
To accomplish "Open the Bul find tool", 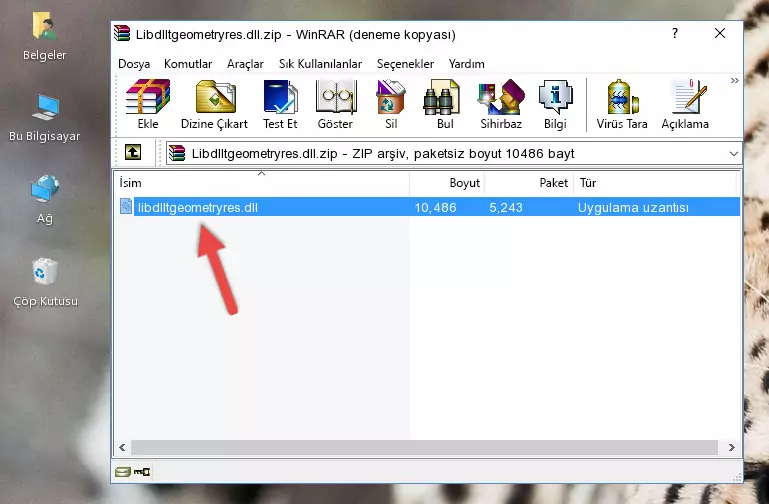I will click(x=445, y=104).
